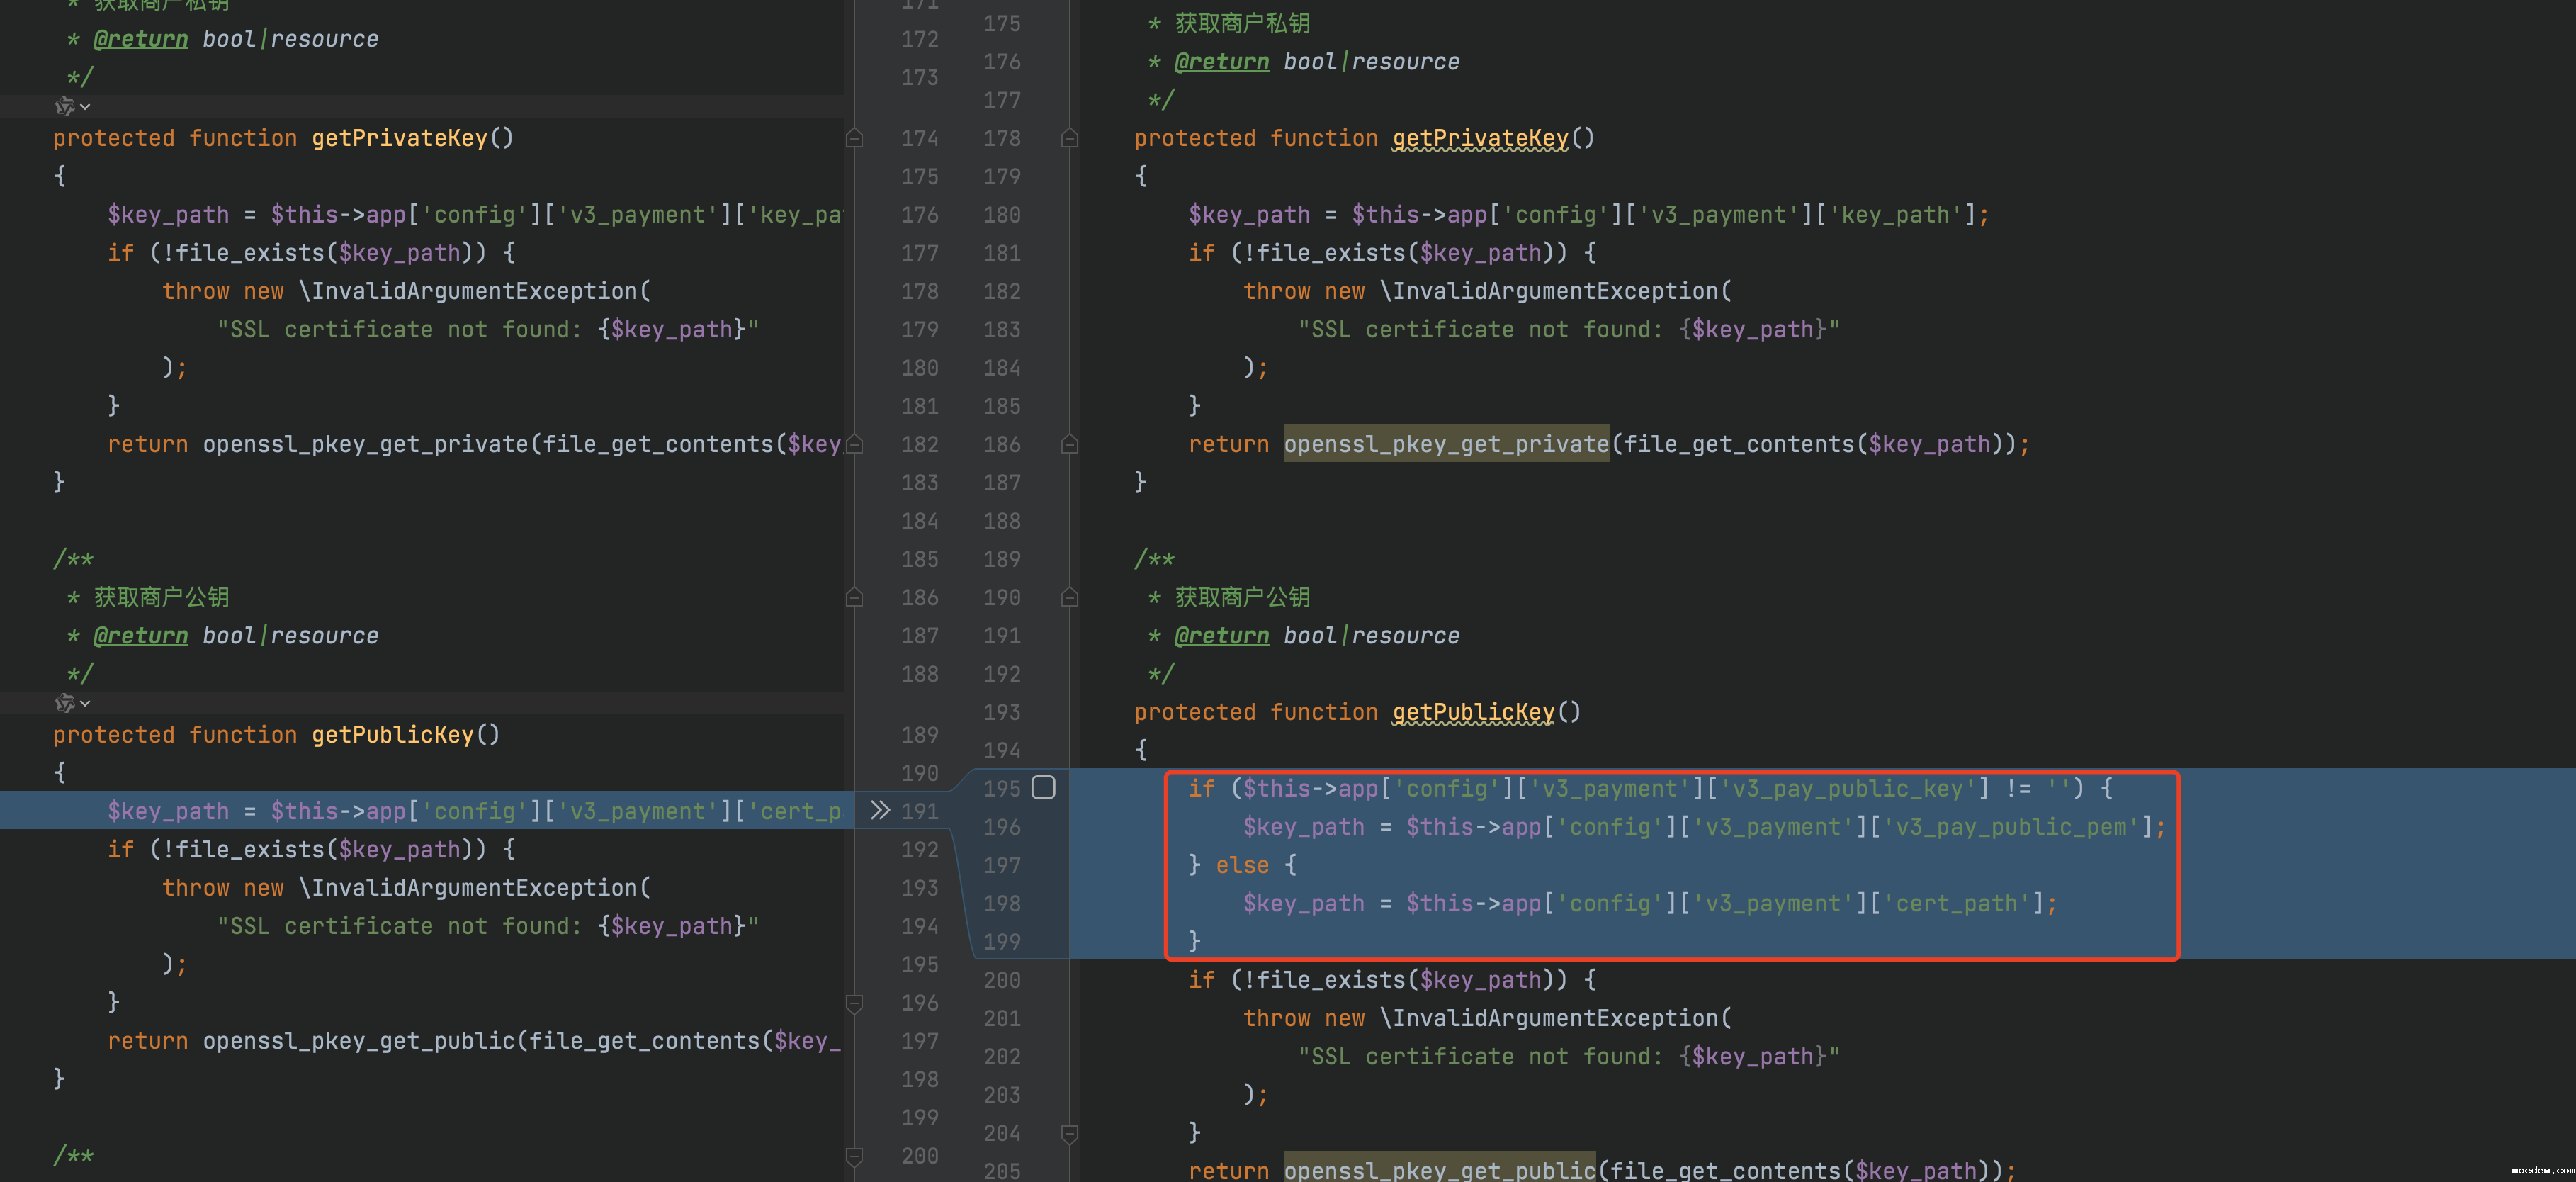Open dropdown chevron above getPrivateKey function
Screen dimensions: 2576x1182
pyautogui.click(x=86, y=106)
